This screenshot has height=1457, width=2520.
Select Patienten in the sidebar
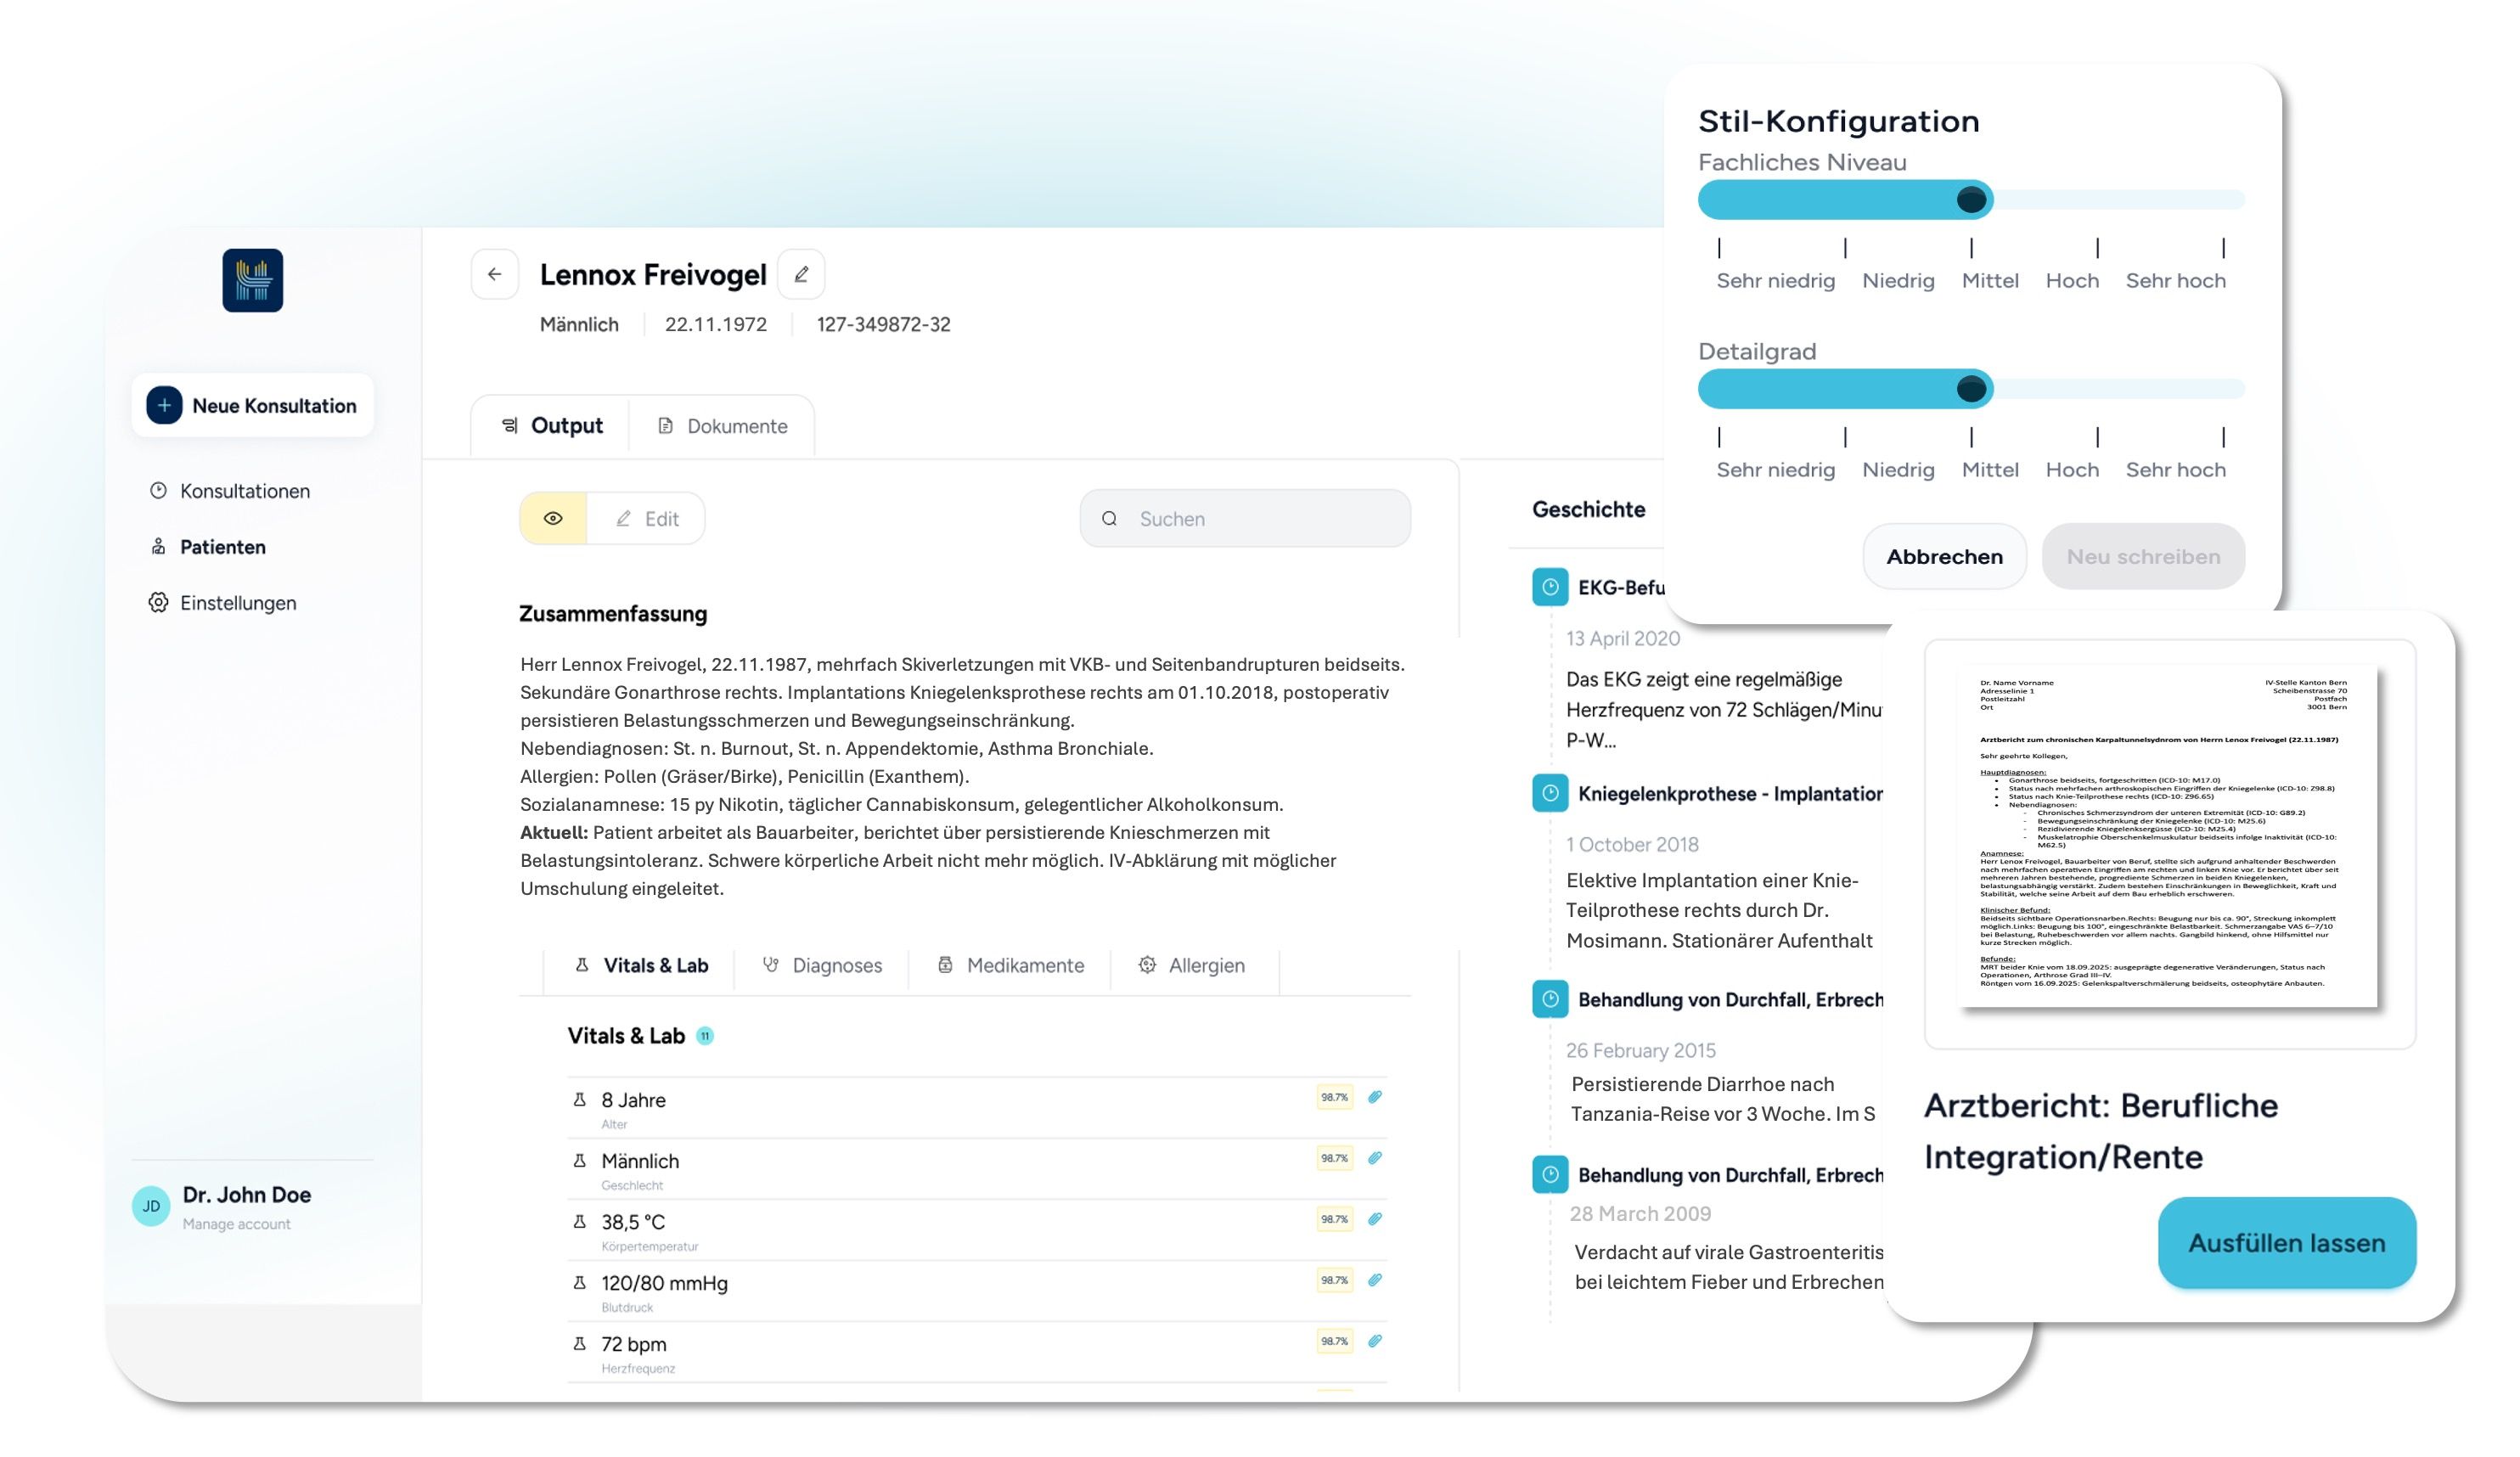pyautogui.click(x=222, y=547)
